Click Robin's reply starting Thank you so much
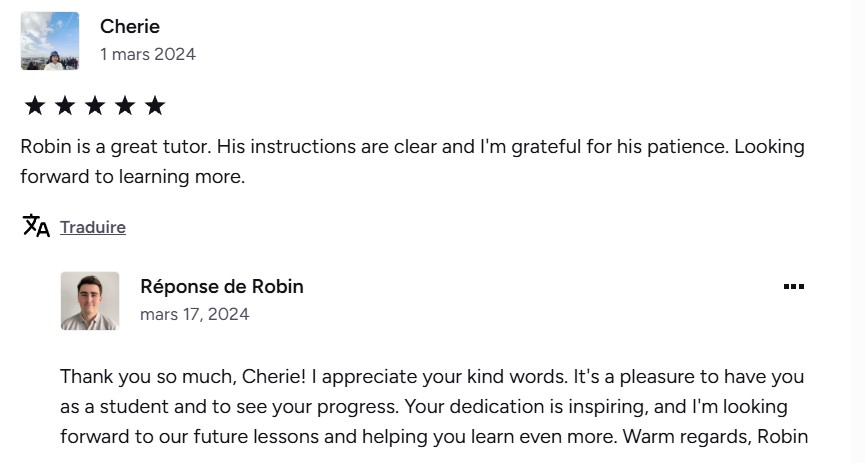This screenshot has height=463, width=865. [434, 406]
